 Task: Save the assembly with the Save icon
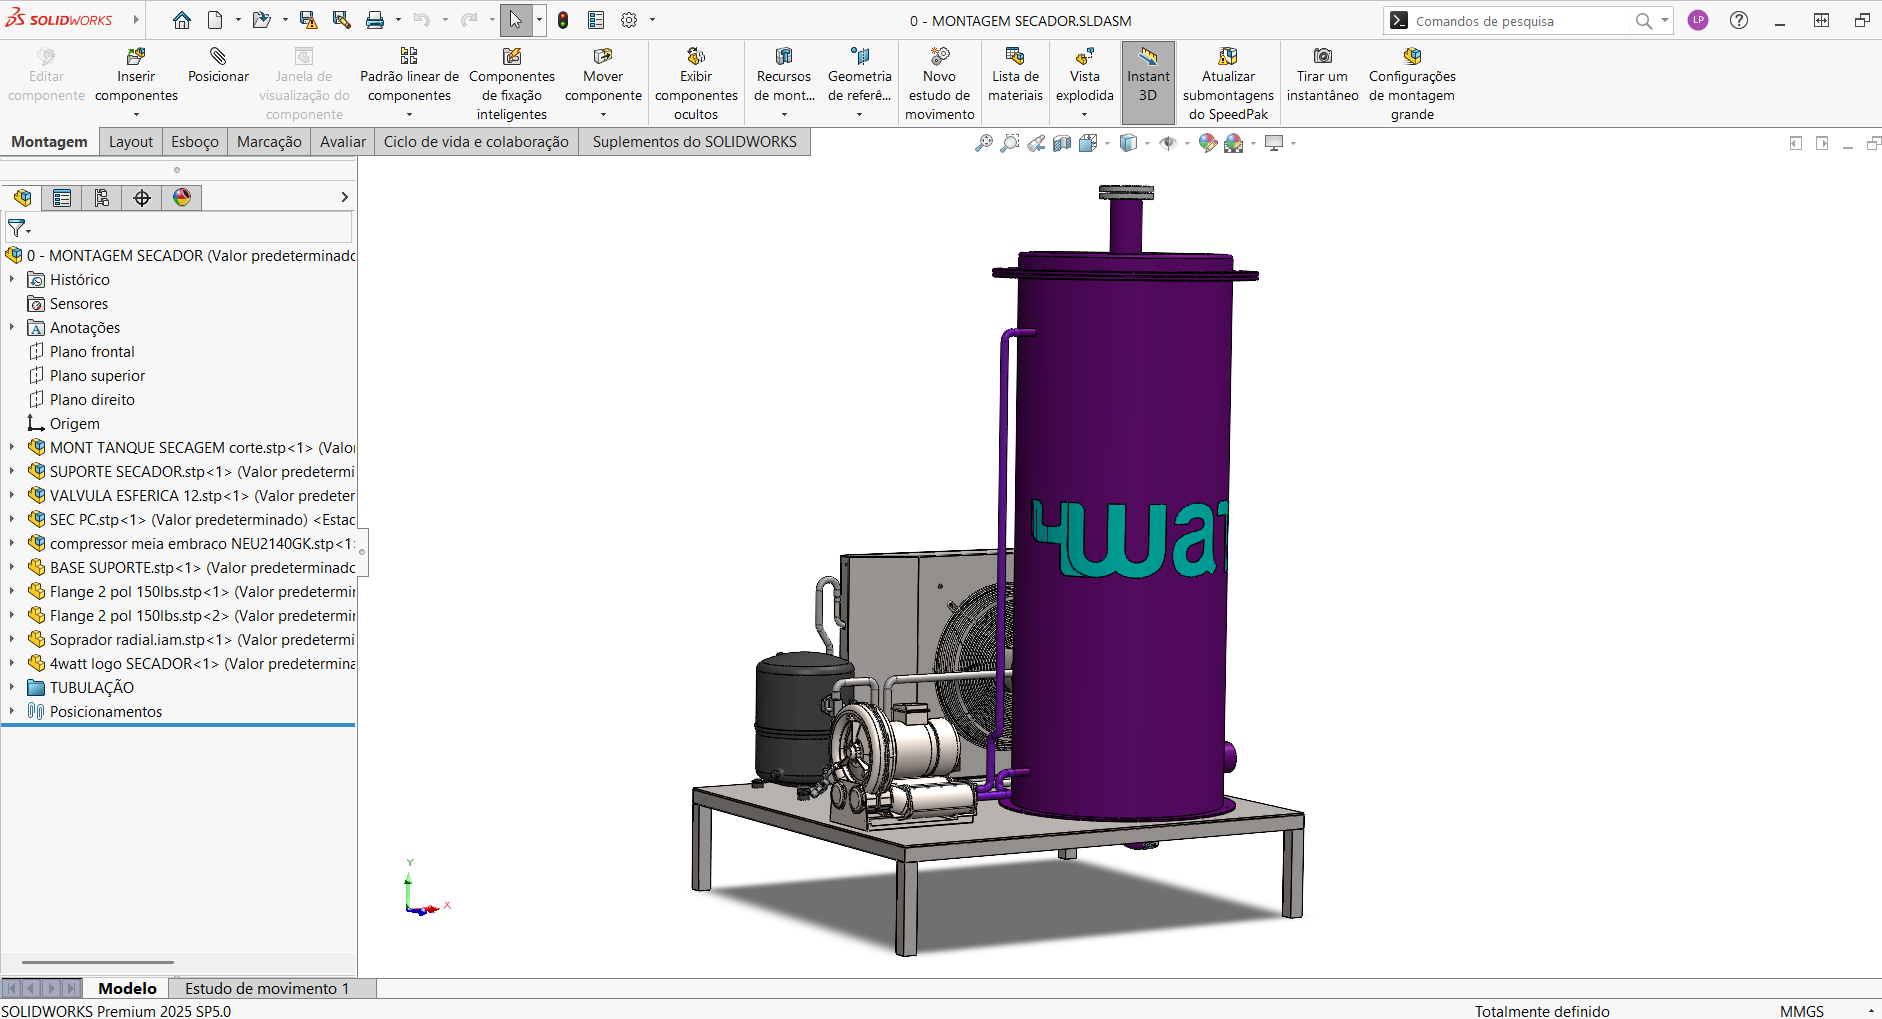tap(308, 20)
